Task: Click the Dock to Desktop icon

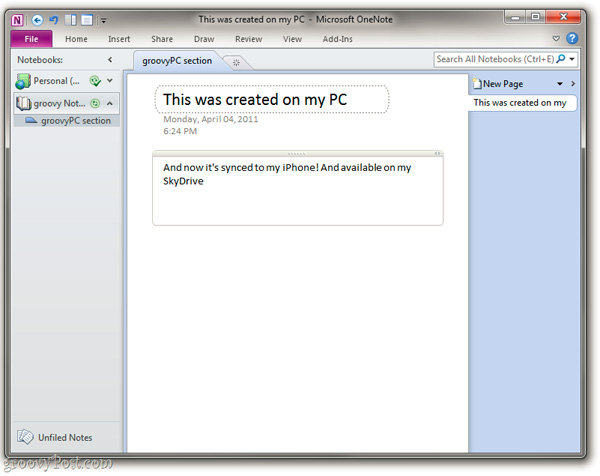Action: pyautogui.click(x=71, y=20)
